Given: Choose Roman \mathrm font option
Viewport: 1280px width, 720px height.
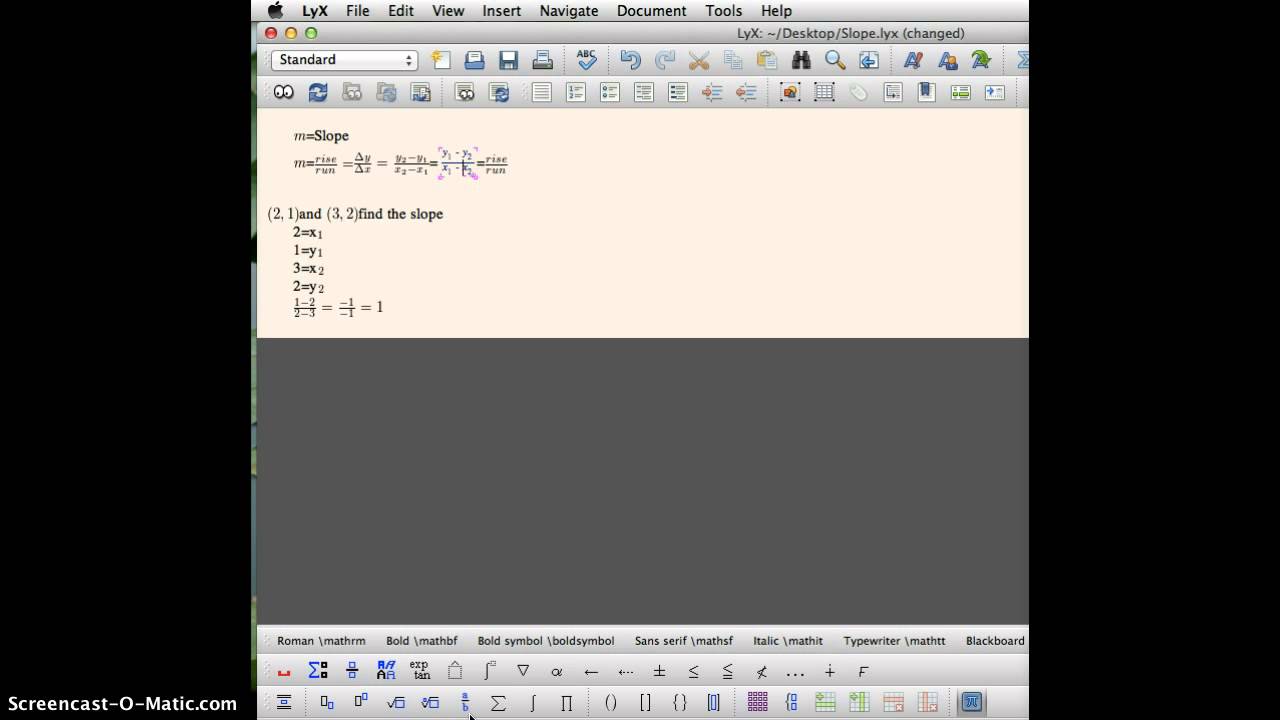Looking at the screenshot, I should click(x=321, y=641).
